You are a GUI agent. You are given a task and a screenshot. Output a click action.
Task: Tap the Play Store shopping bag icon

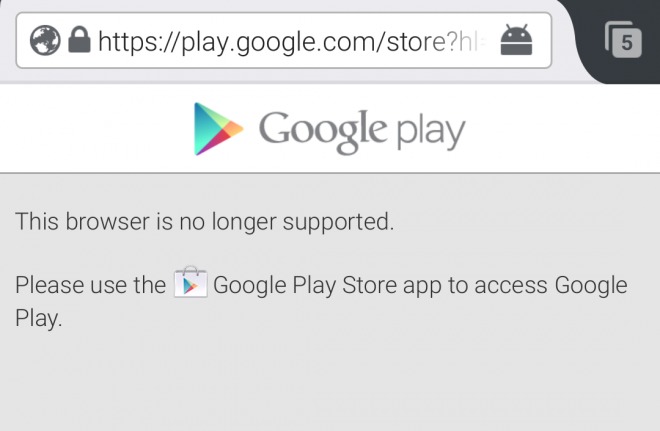[191, 282]
